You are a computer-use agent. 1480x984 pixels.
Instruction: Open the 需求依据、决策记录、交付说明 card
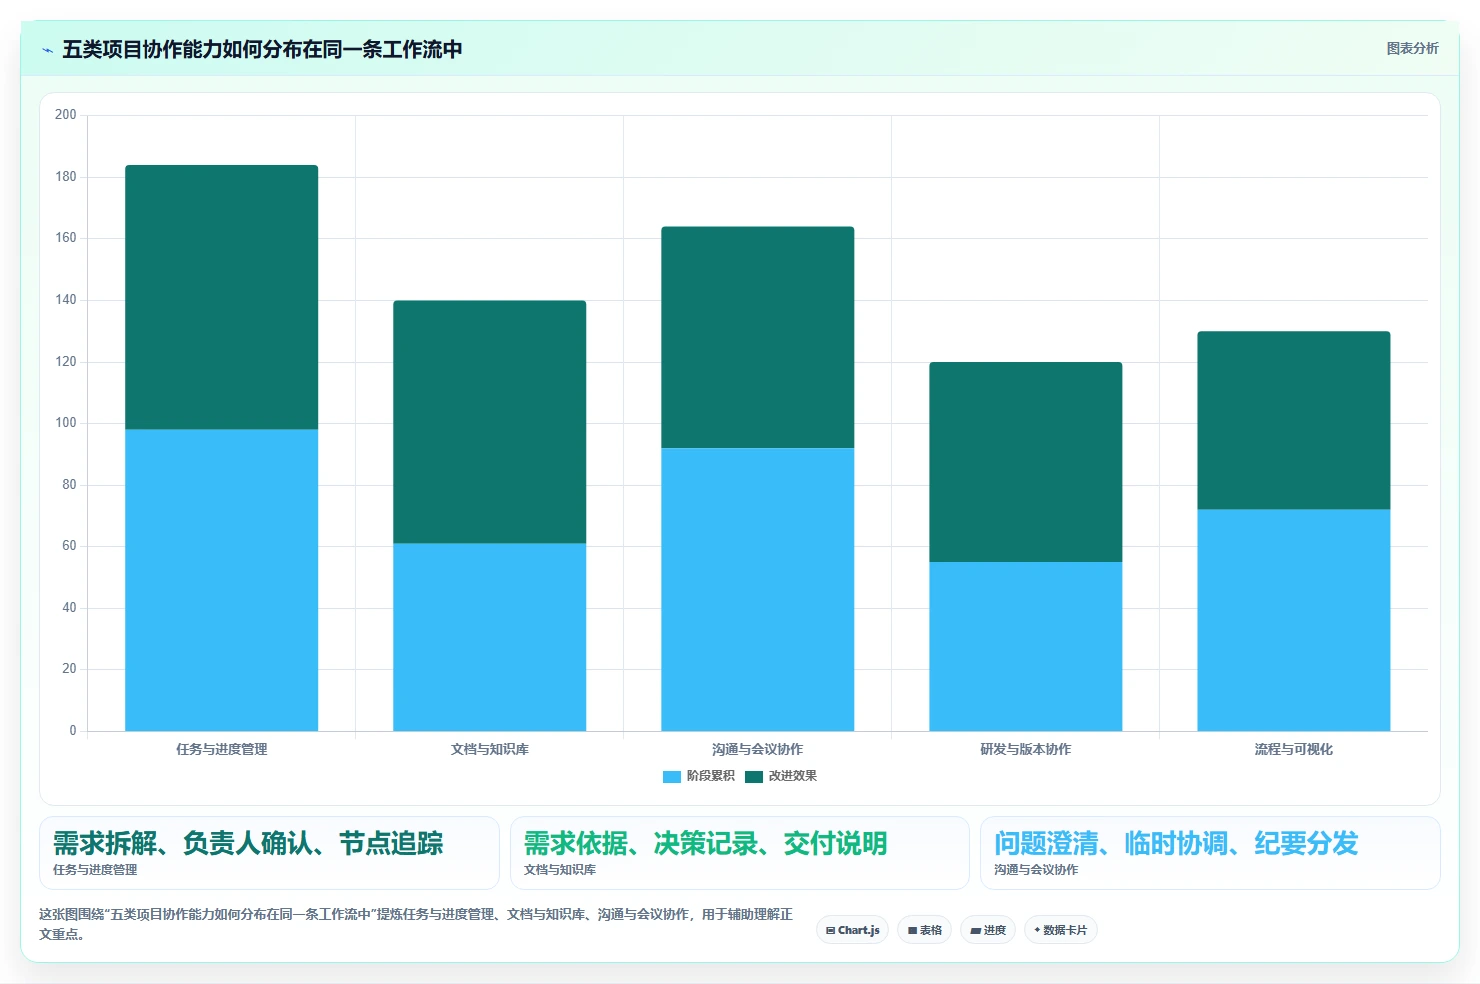coord(739,853)
